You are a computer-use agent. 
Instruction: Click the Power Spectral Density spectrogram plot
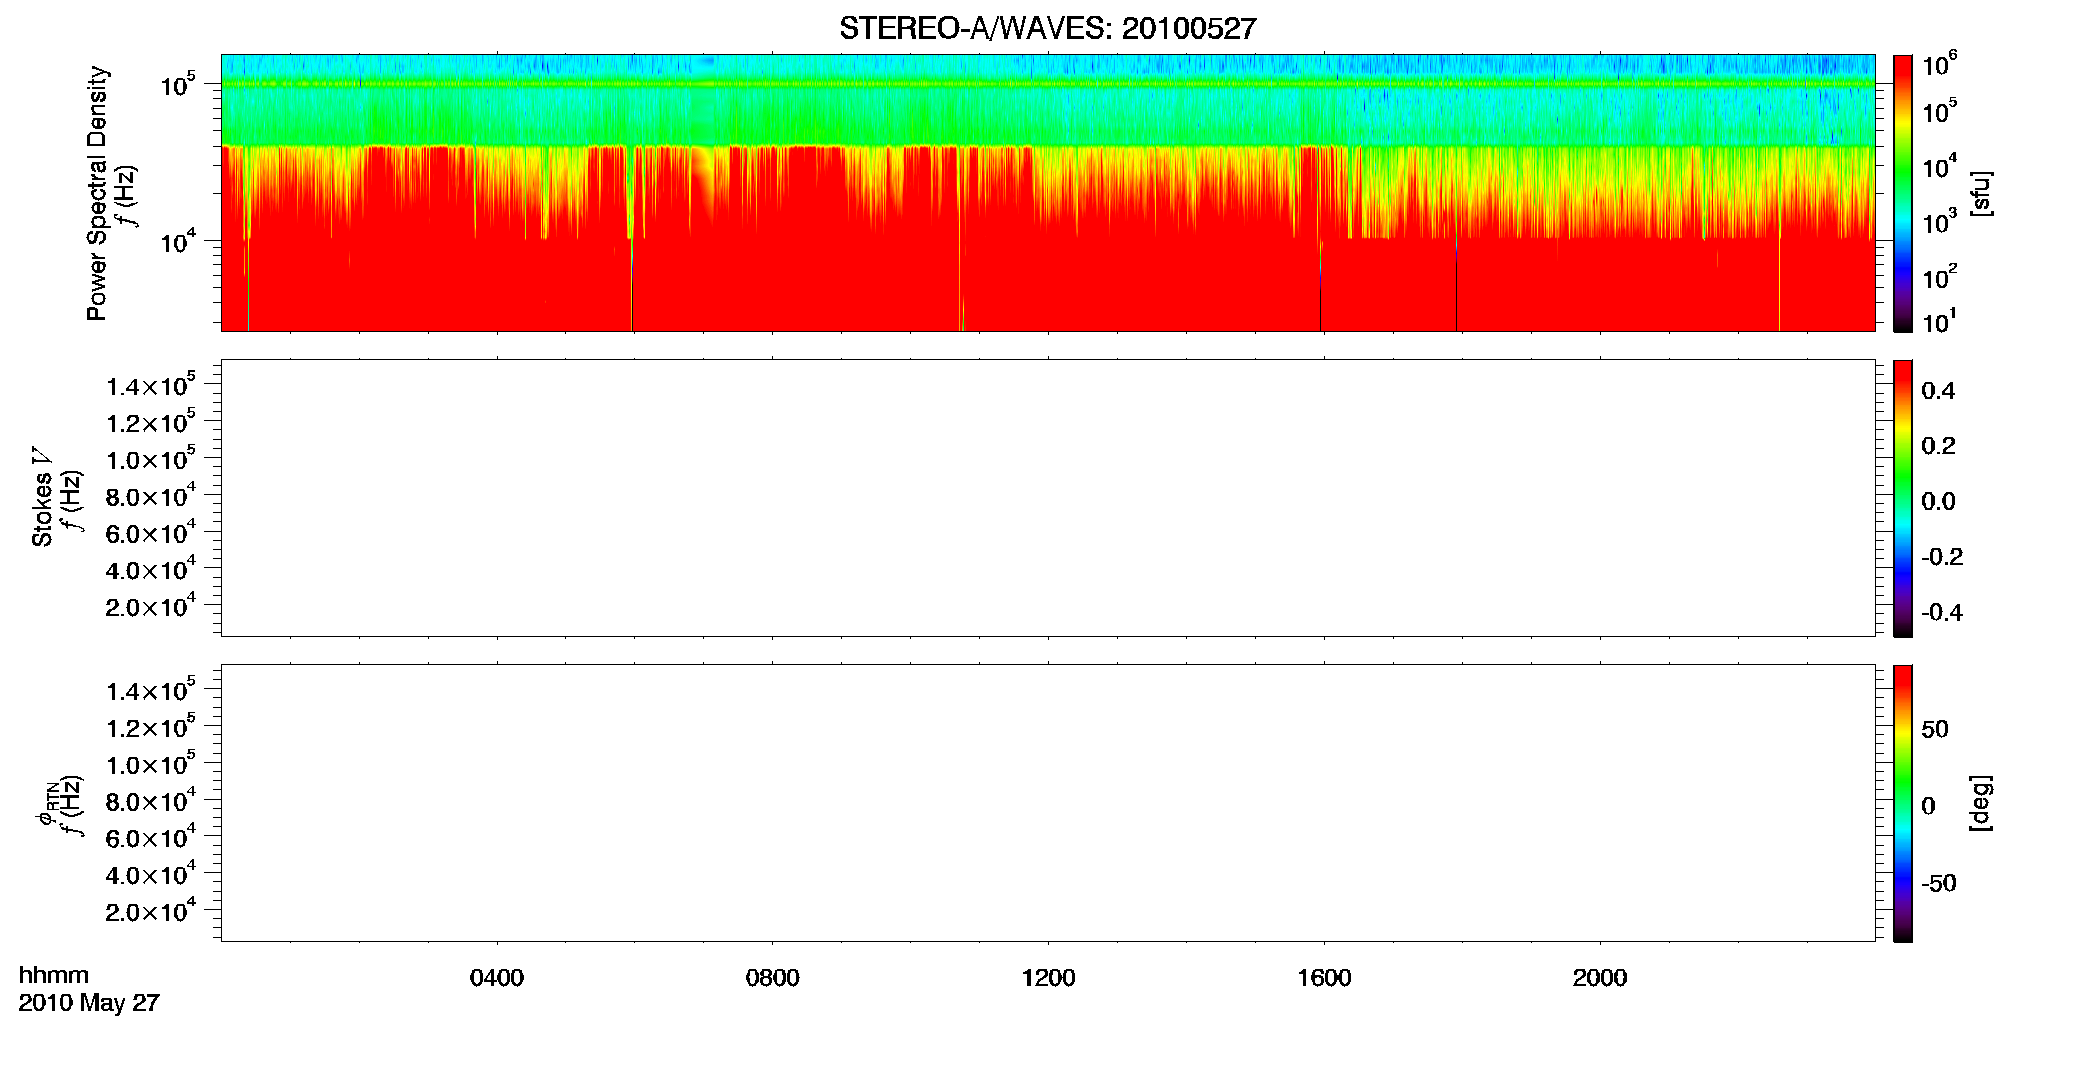pyautogui.click(x=1048, y=193)
